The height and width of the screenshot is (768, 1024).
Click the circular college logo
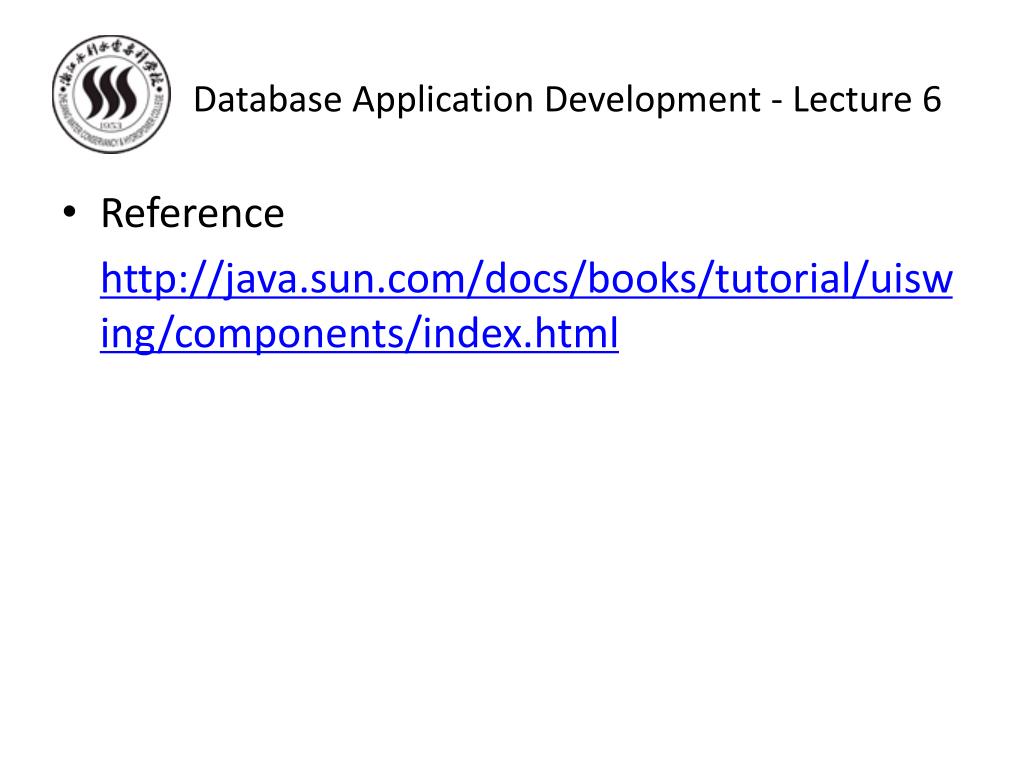click(111, 94)
